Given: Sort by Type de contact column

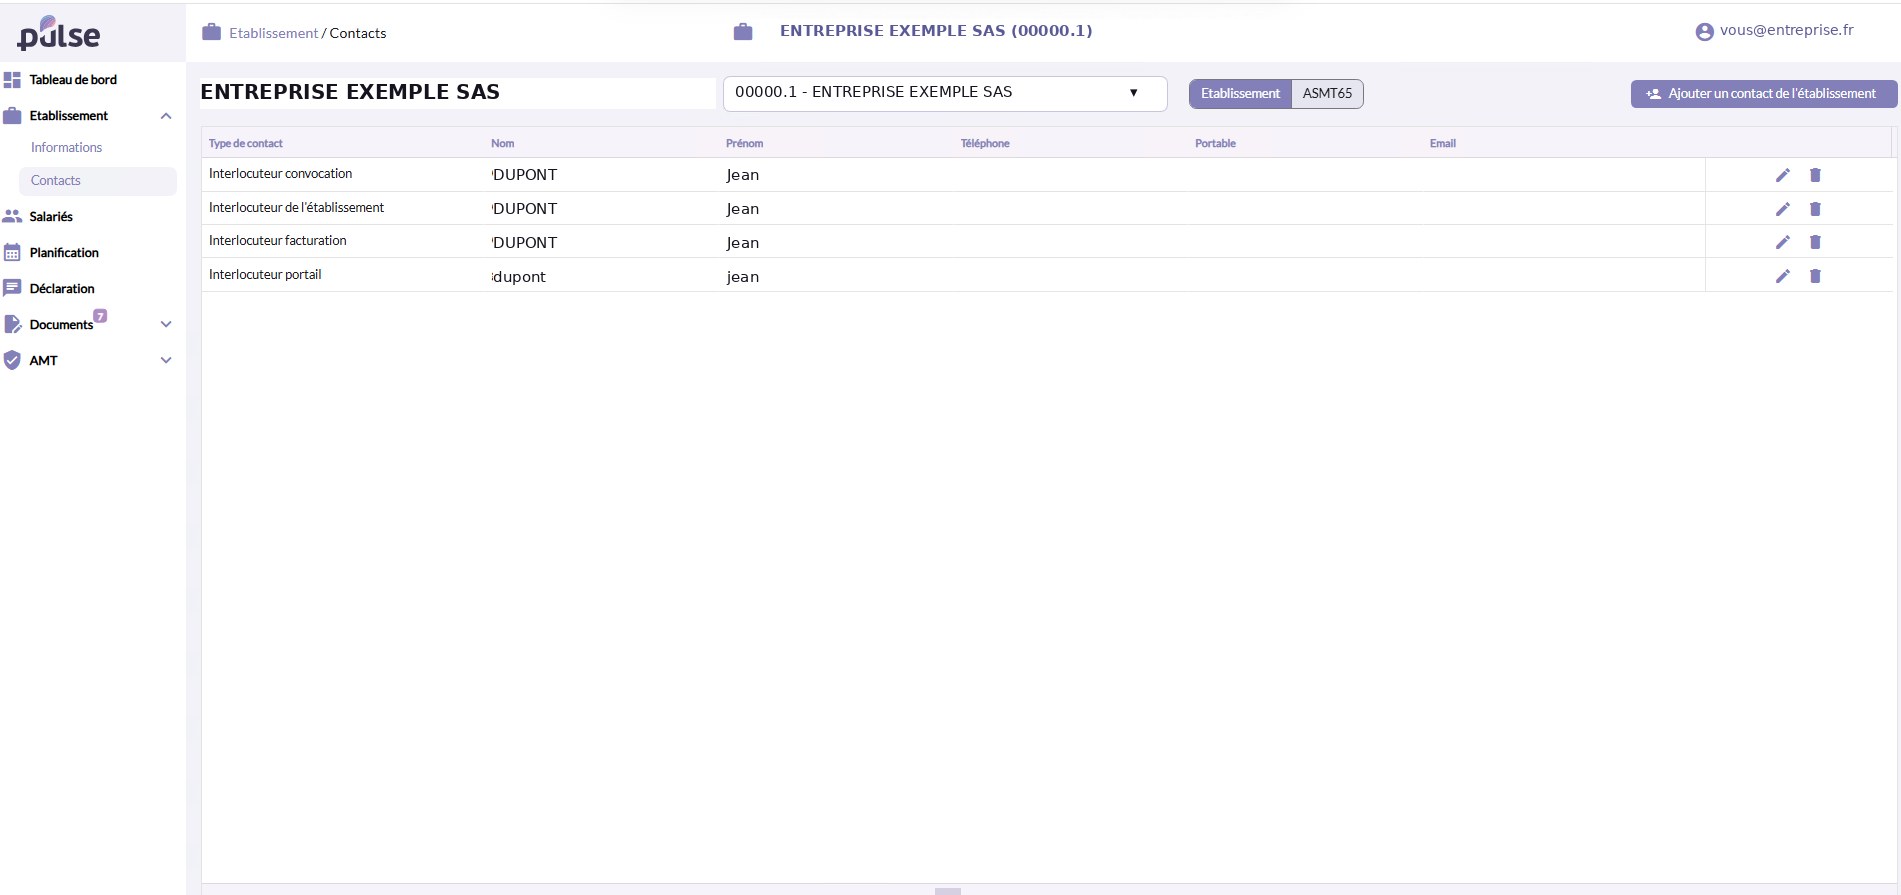Looking at the screenshot, I should 246,143.
